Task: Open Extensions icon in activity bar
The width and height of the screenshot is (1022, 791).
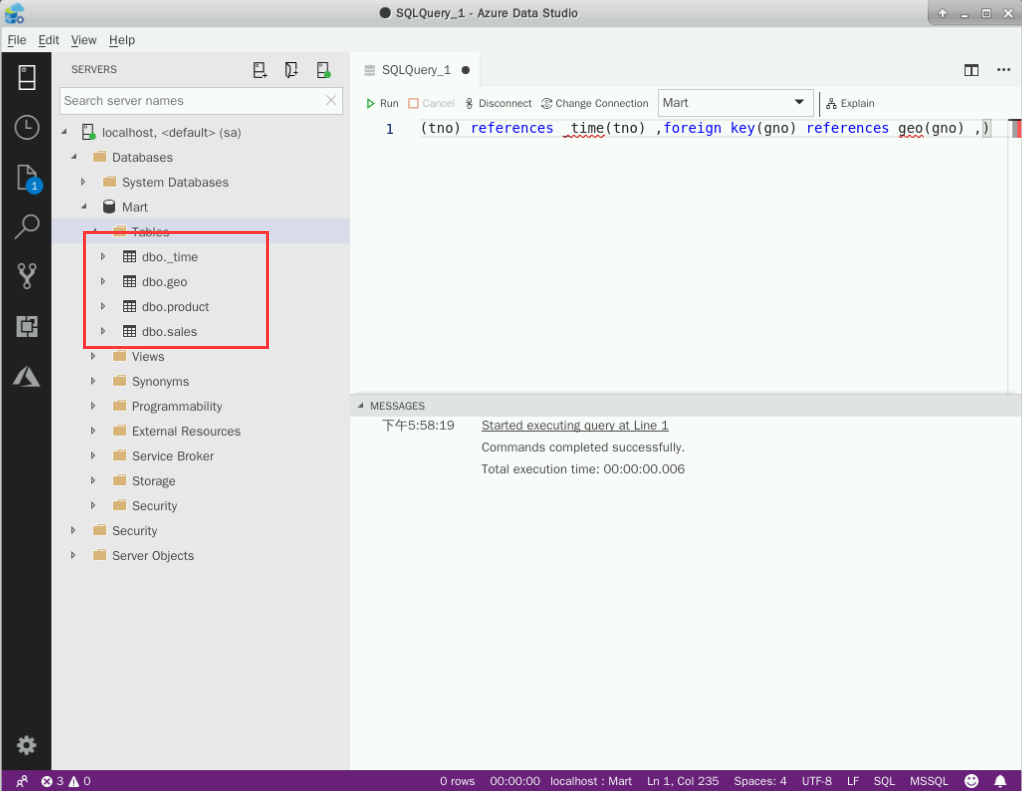Action: tap(27, 326)
